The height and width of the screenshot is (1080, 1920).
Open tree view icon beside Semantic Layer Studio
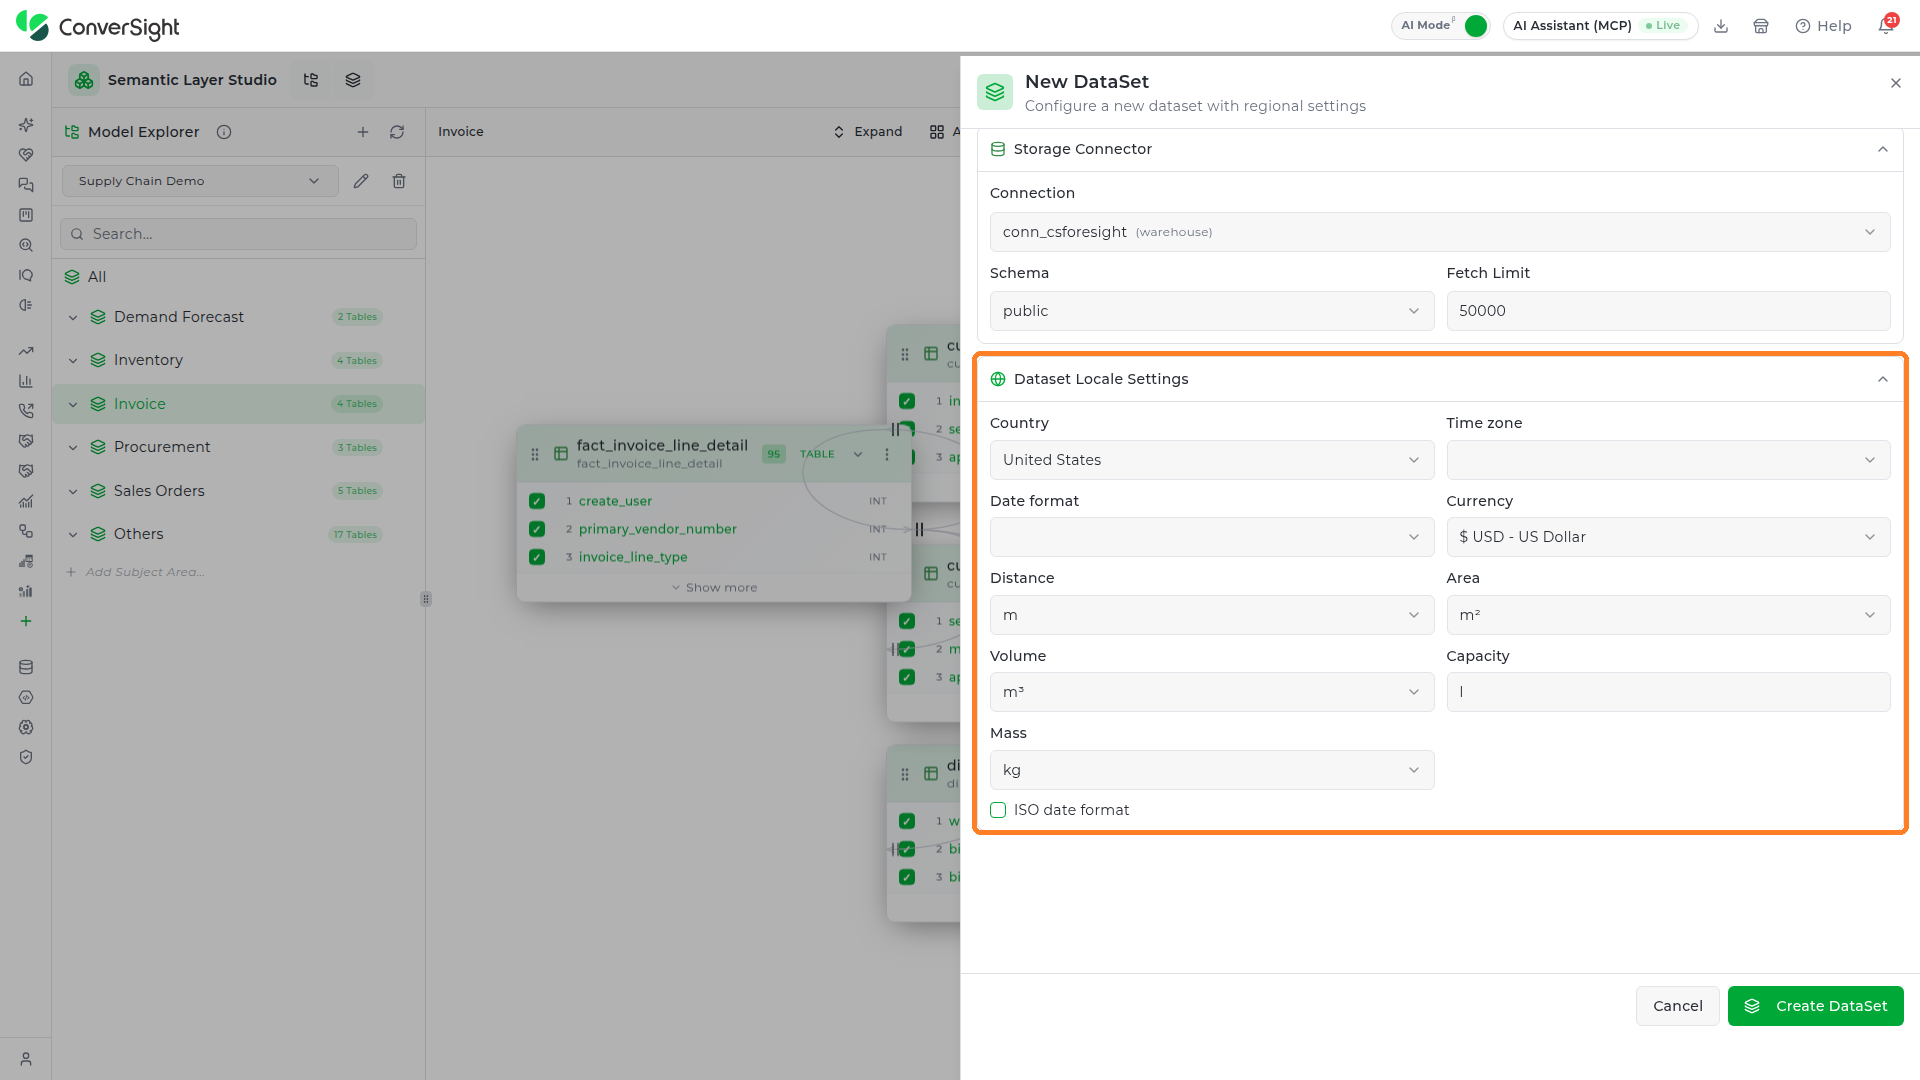point(311,80)
